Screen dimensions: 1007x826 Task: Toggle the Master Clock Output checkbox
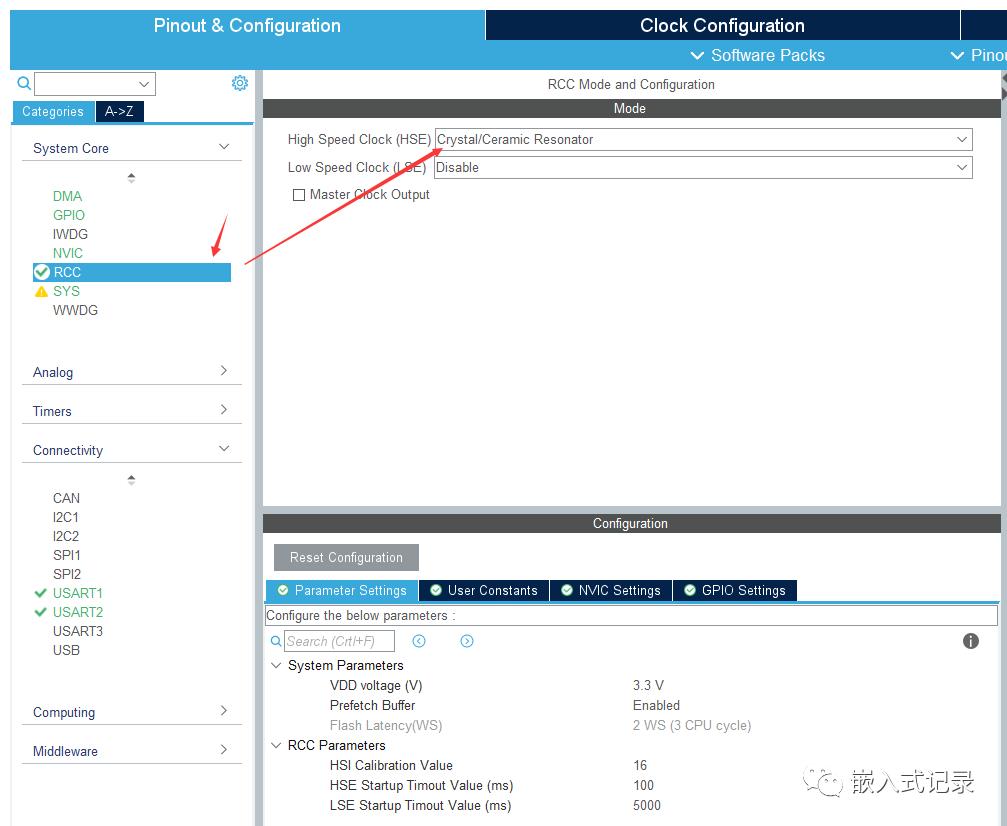pyautogui.click(x=299, y=195)
